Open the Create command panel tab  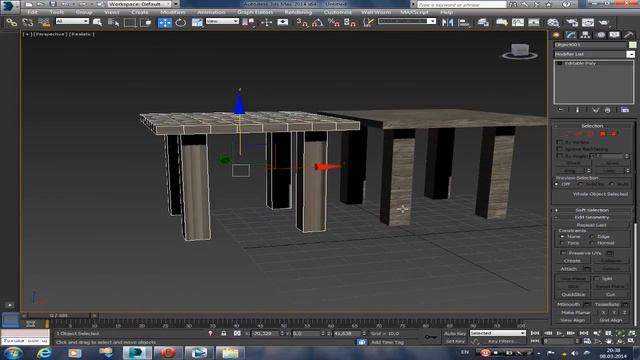556,35
